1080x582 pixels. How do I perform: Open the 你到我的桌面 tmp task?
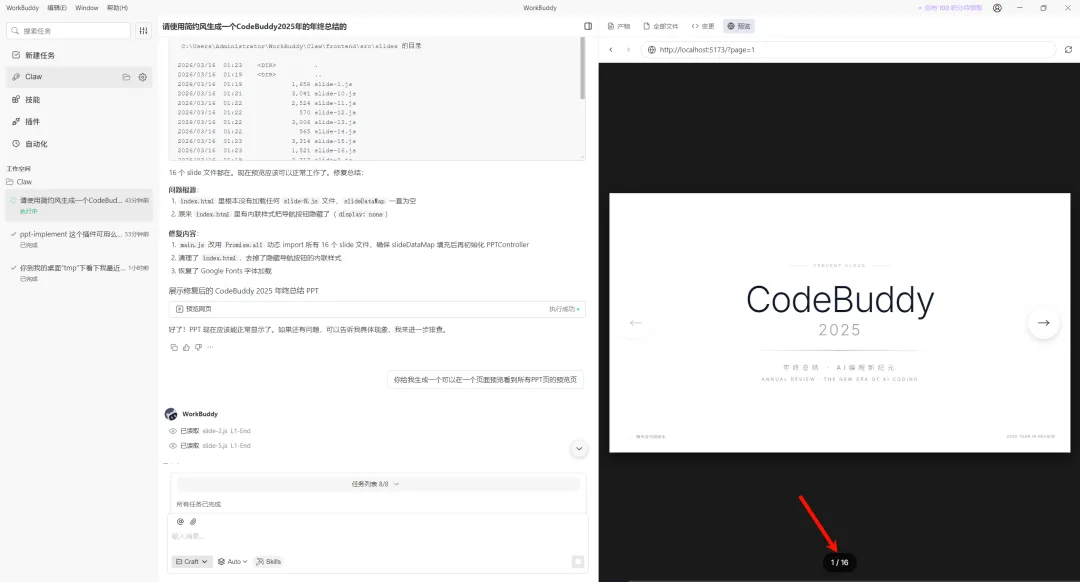coord(79,273)
